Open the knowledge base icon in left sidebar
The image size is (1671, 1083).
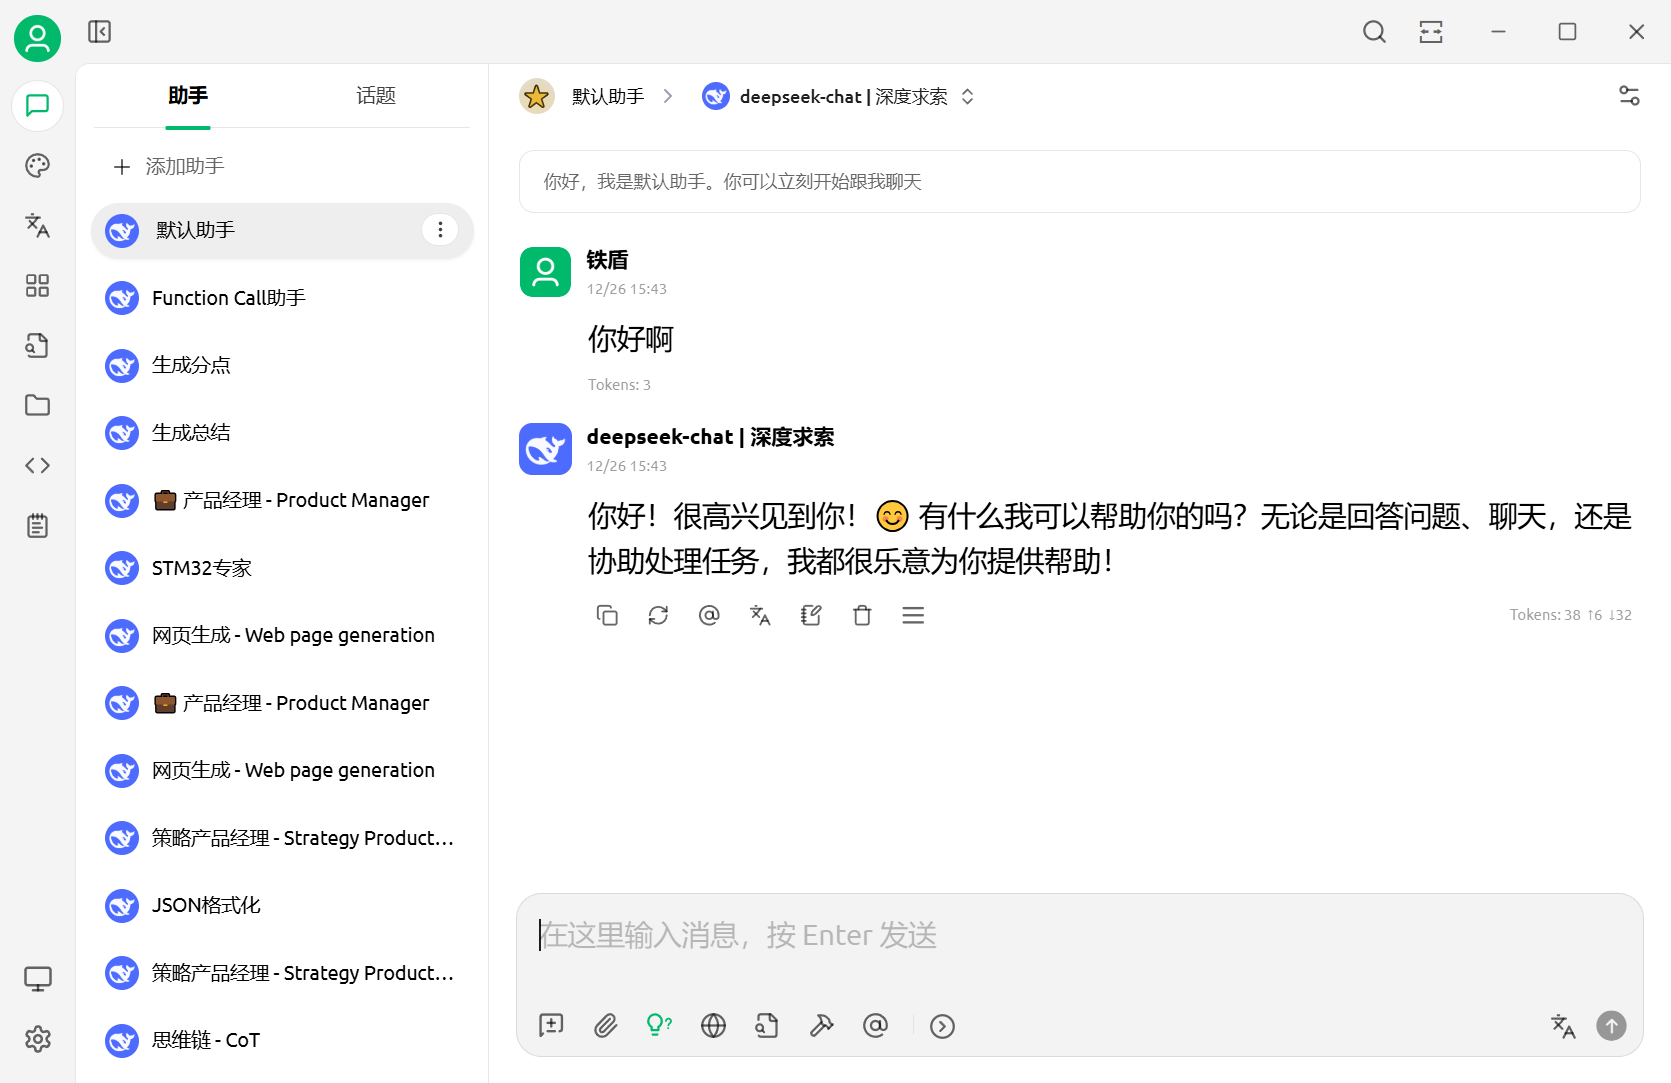point(38,346)
